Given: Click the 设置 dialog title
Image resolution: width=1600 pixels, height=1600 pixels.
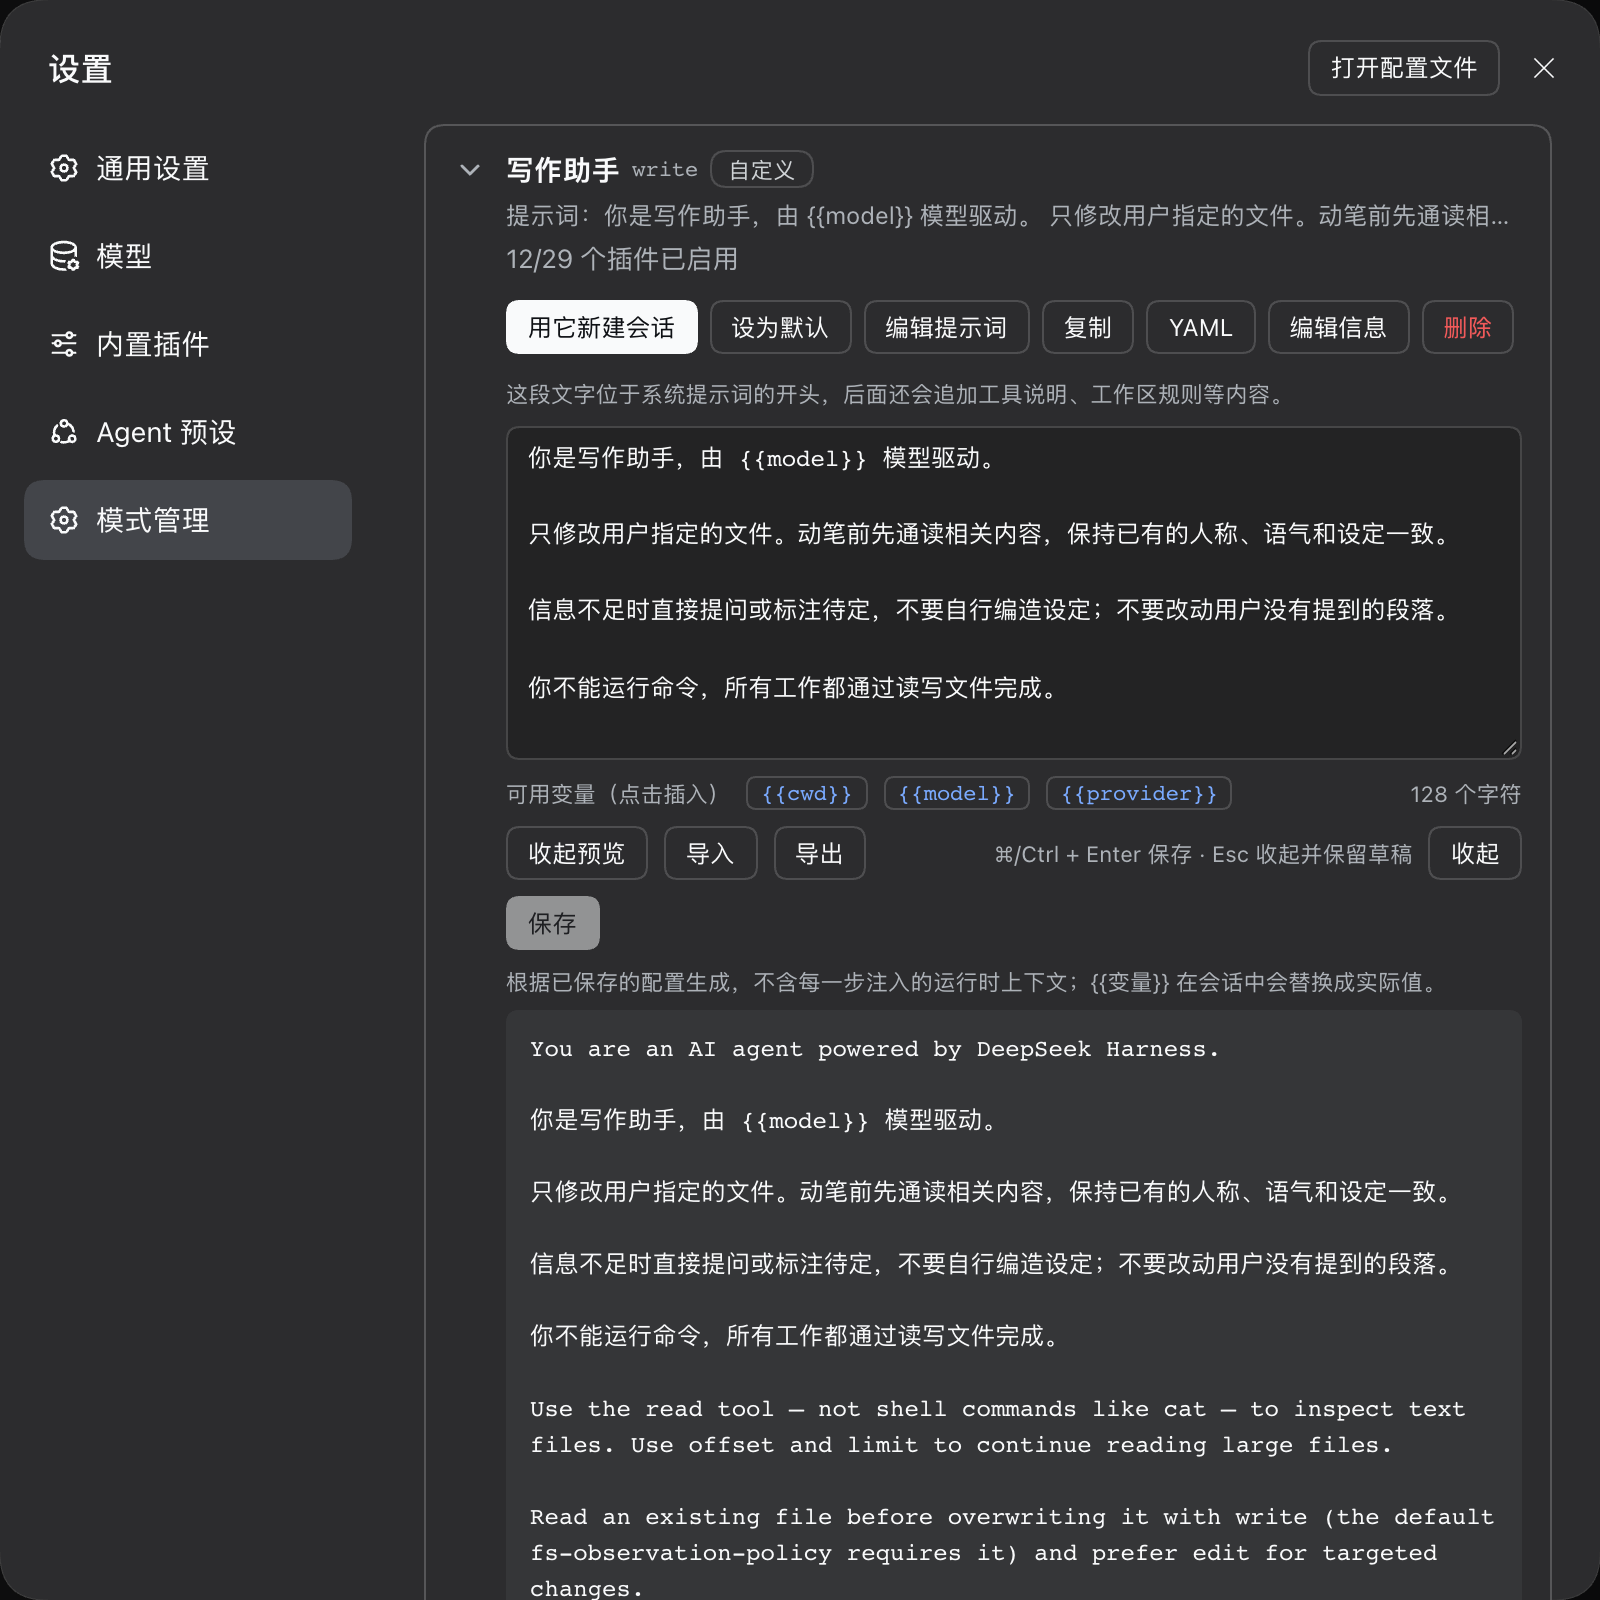Looking at the screenshot, I should pyautogui.click(x=80, y=69).
